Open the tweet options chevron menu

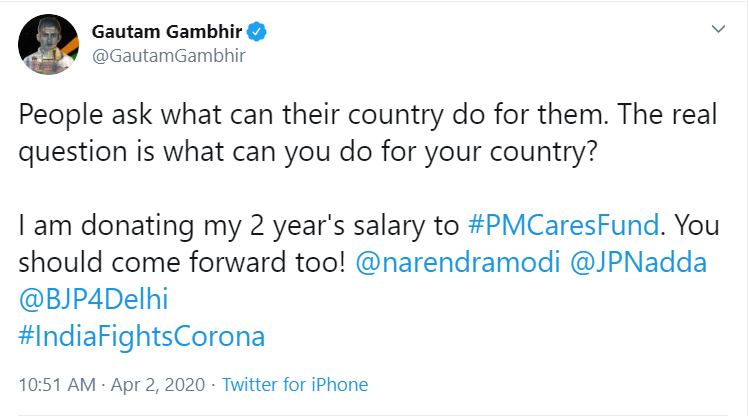click(717, 32)
